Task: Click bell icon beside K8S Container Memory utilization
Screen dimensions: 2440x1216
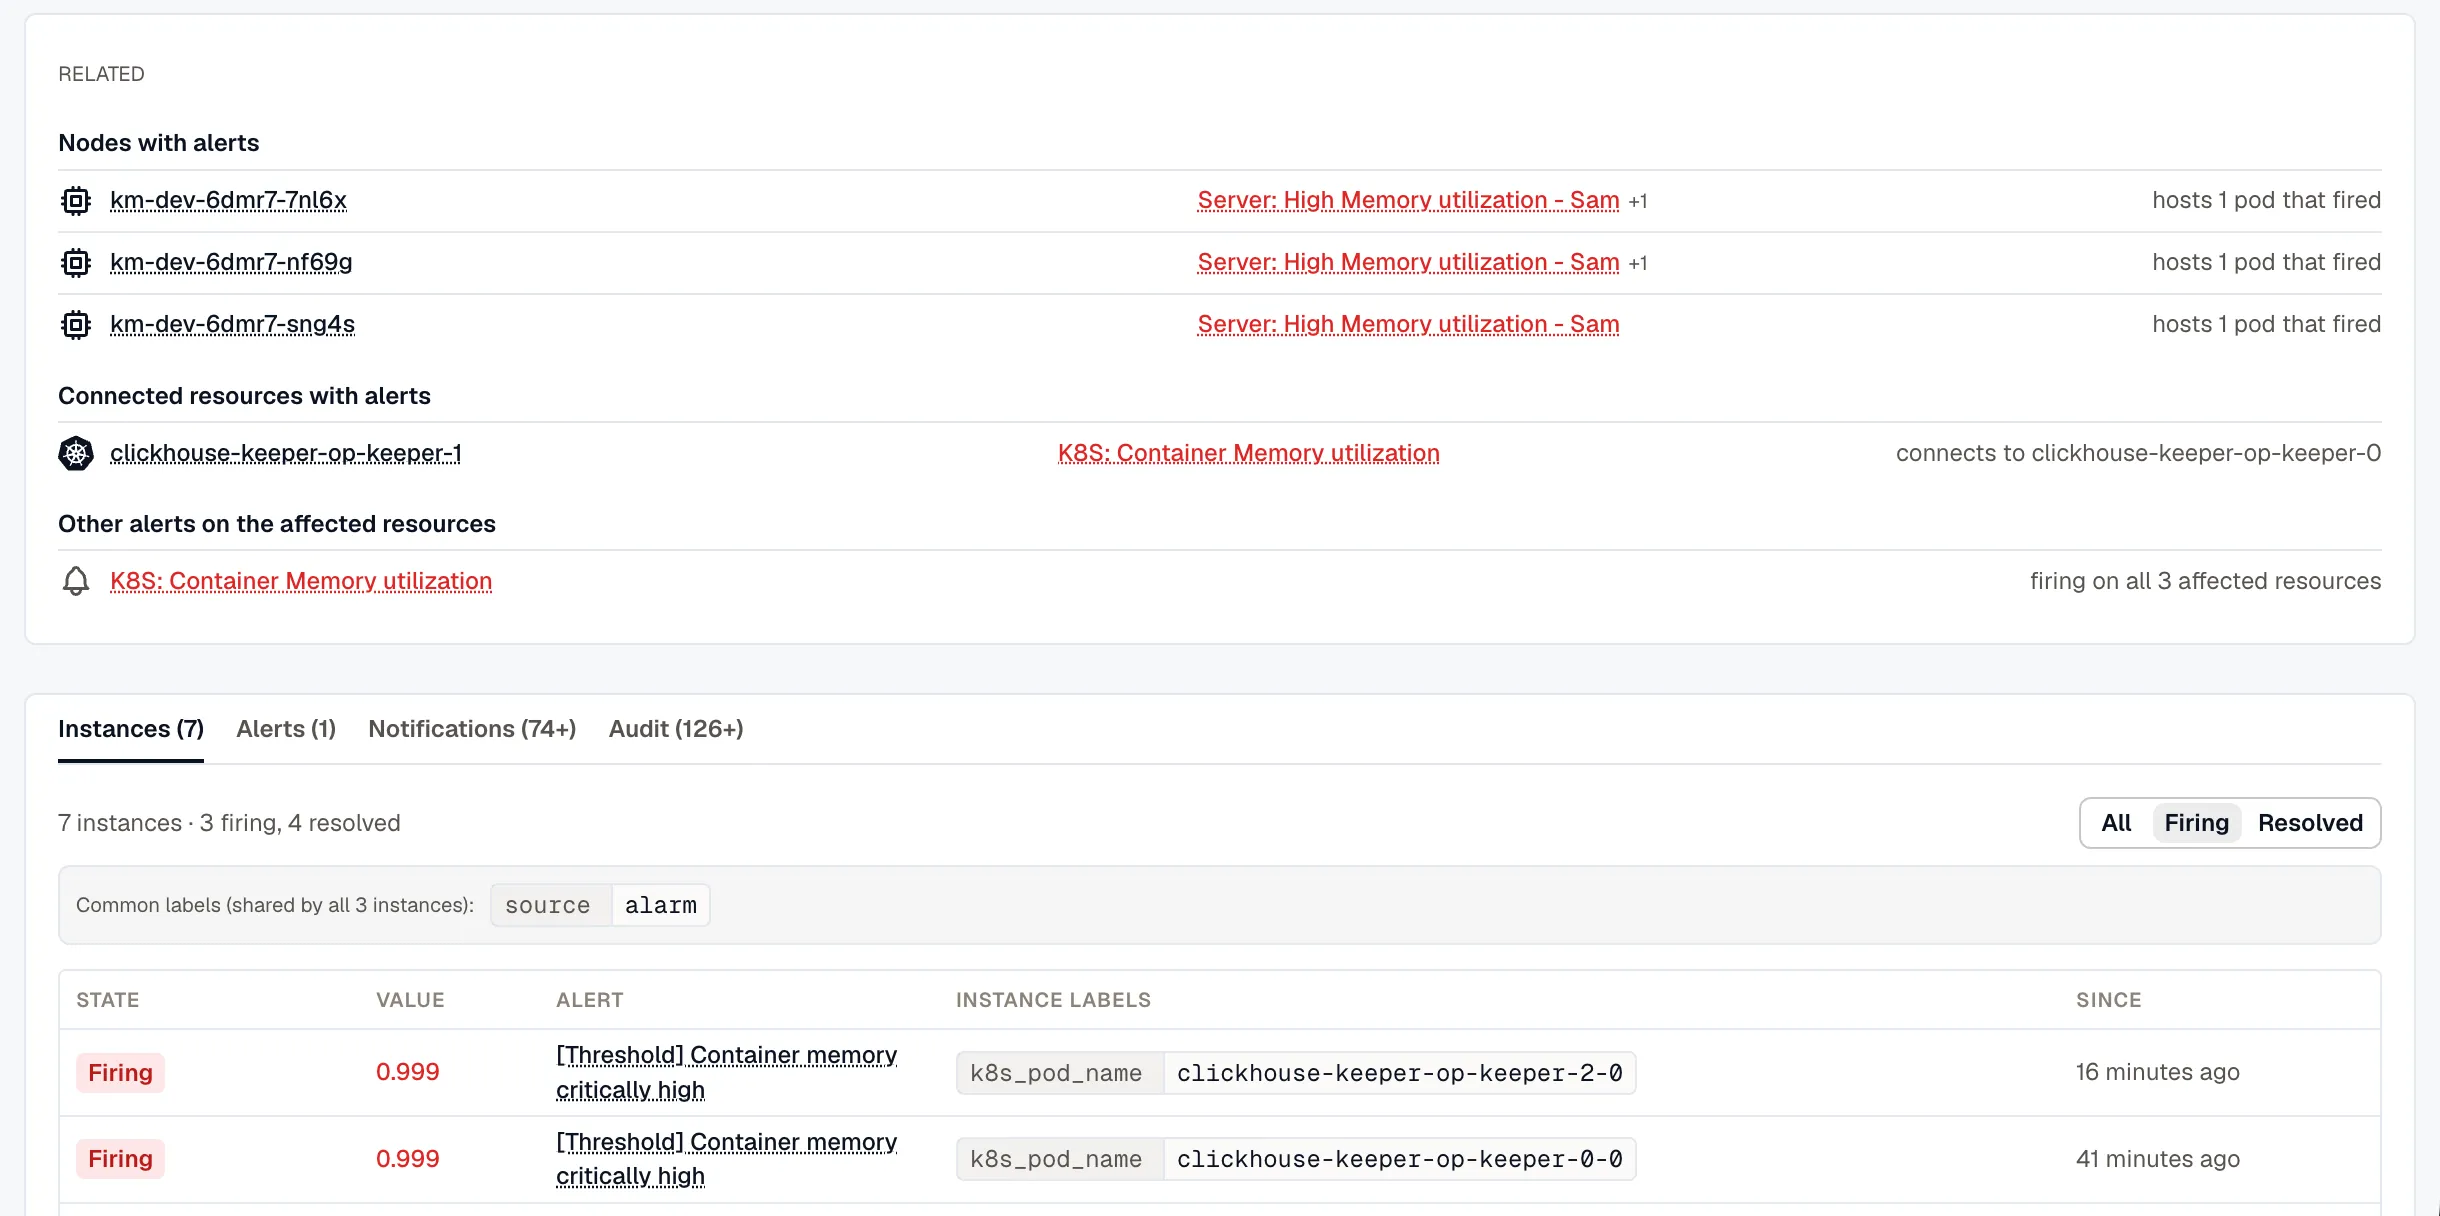Action: click(76, 581)
